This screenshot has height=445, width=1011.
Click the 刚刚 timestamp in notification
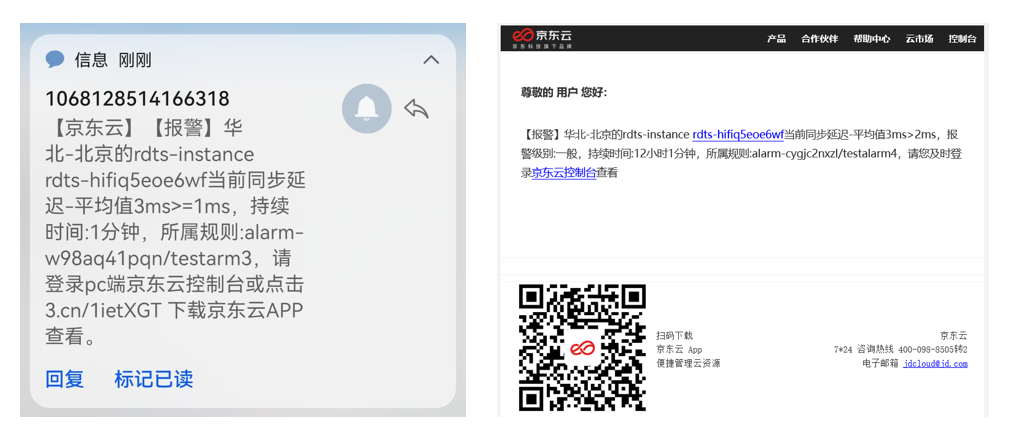(135, 61)
